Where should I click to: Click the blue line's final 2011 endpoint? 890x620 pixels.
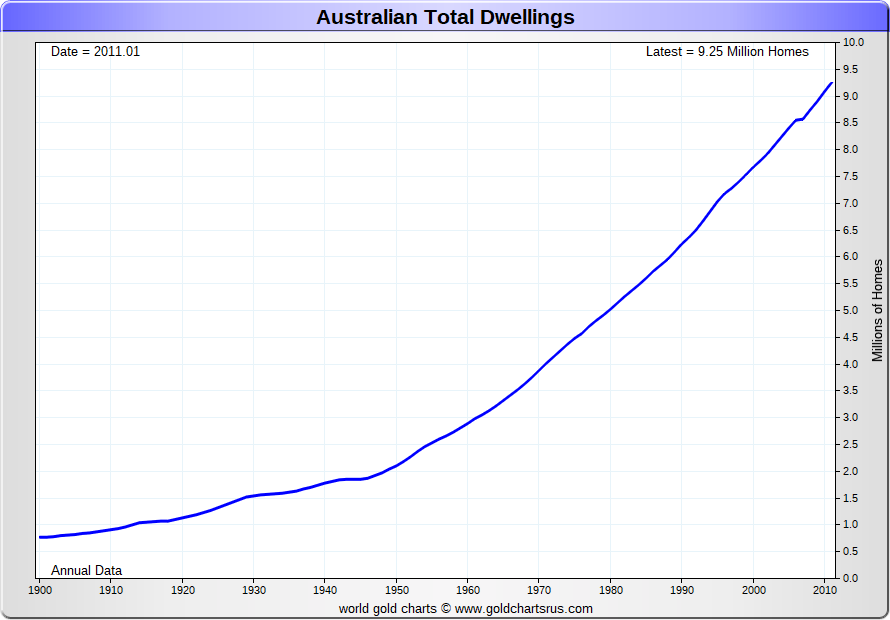(831, 83)
